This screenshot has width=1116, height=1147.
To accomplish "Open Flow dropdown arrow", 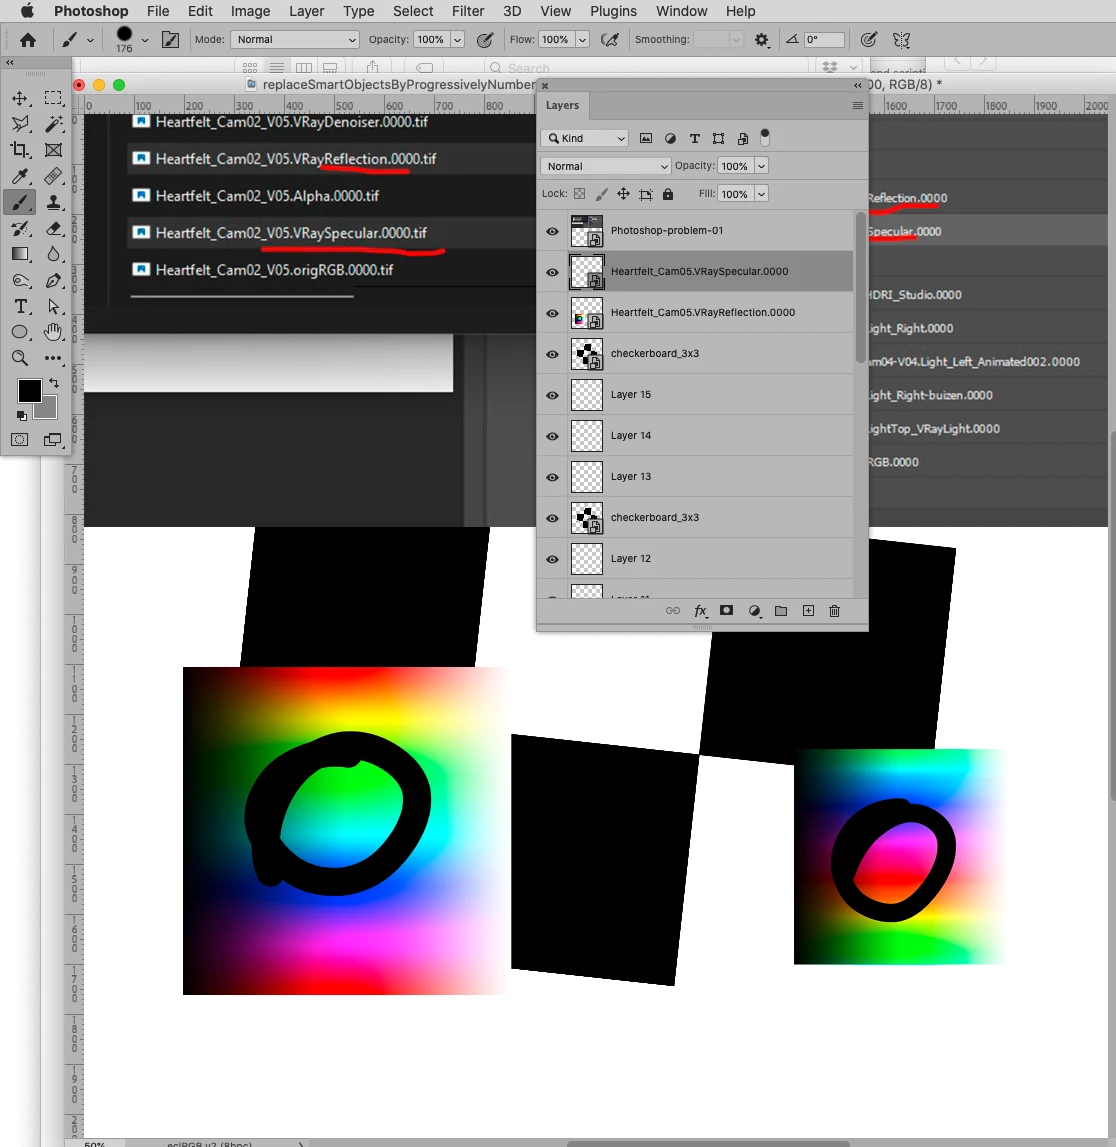I will 582,40.
